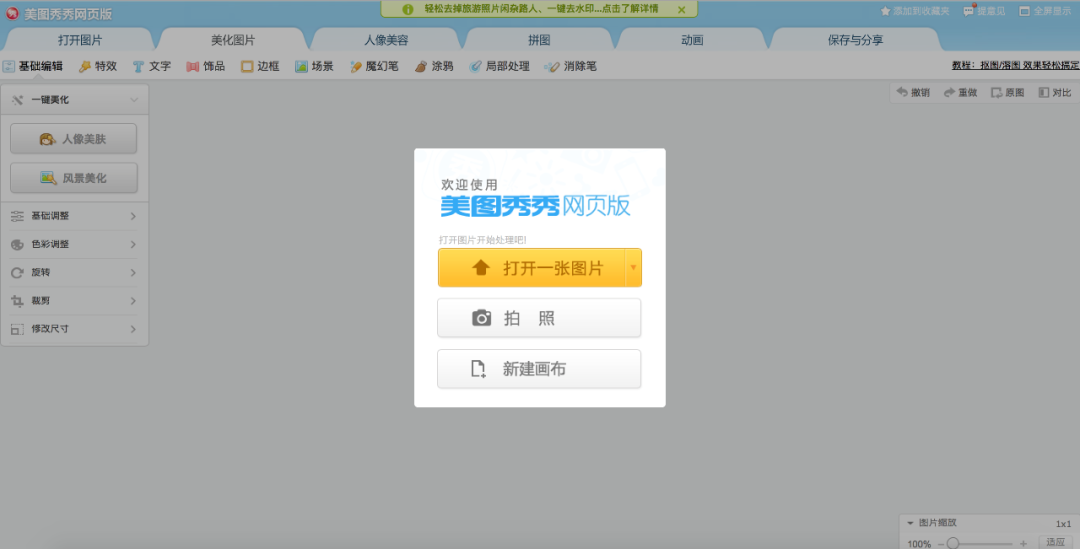Open the 局部处理 local processing tool
The height and width of the screenshot is (549, 1080).
click(x=499, y=66)
